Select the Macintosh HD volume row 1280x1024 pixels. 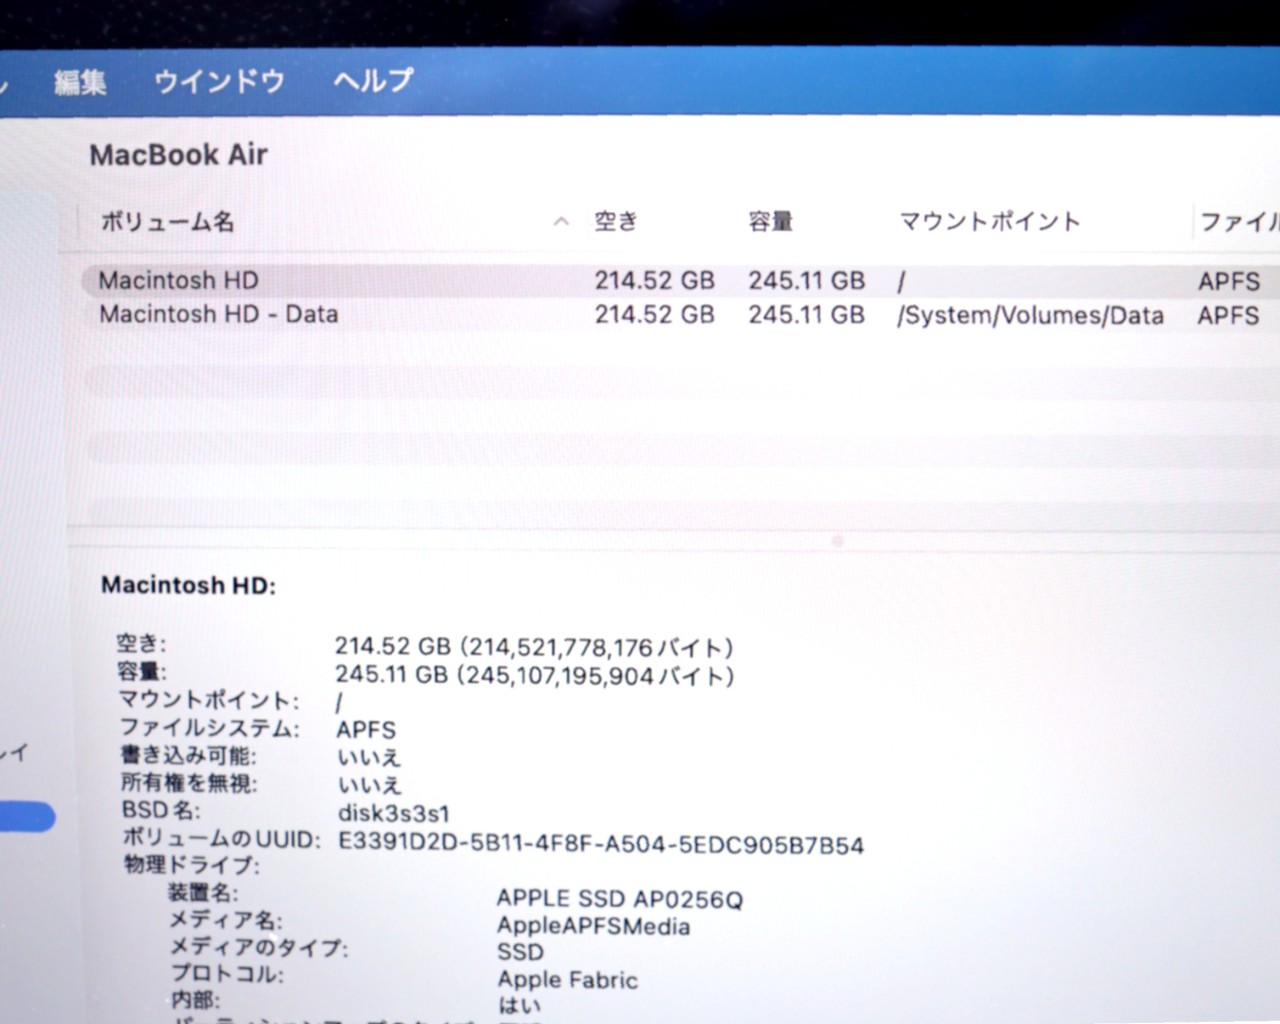[x=179, y=281]
